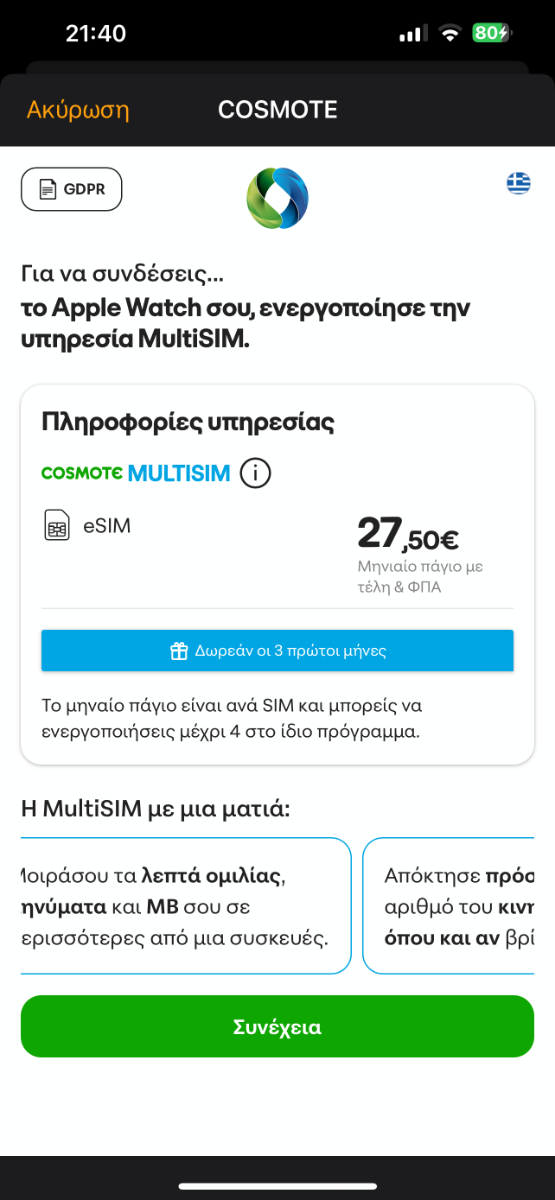Tap the cellular signal bars icon
The image size is (555, 1200).
coord(412,34)
